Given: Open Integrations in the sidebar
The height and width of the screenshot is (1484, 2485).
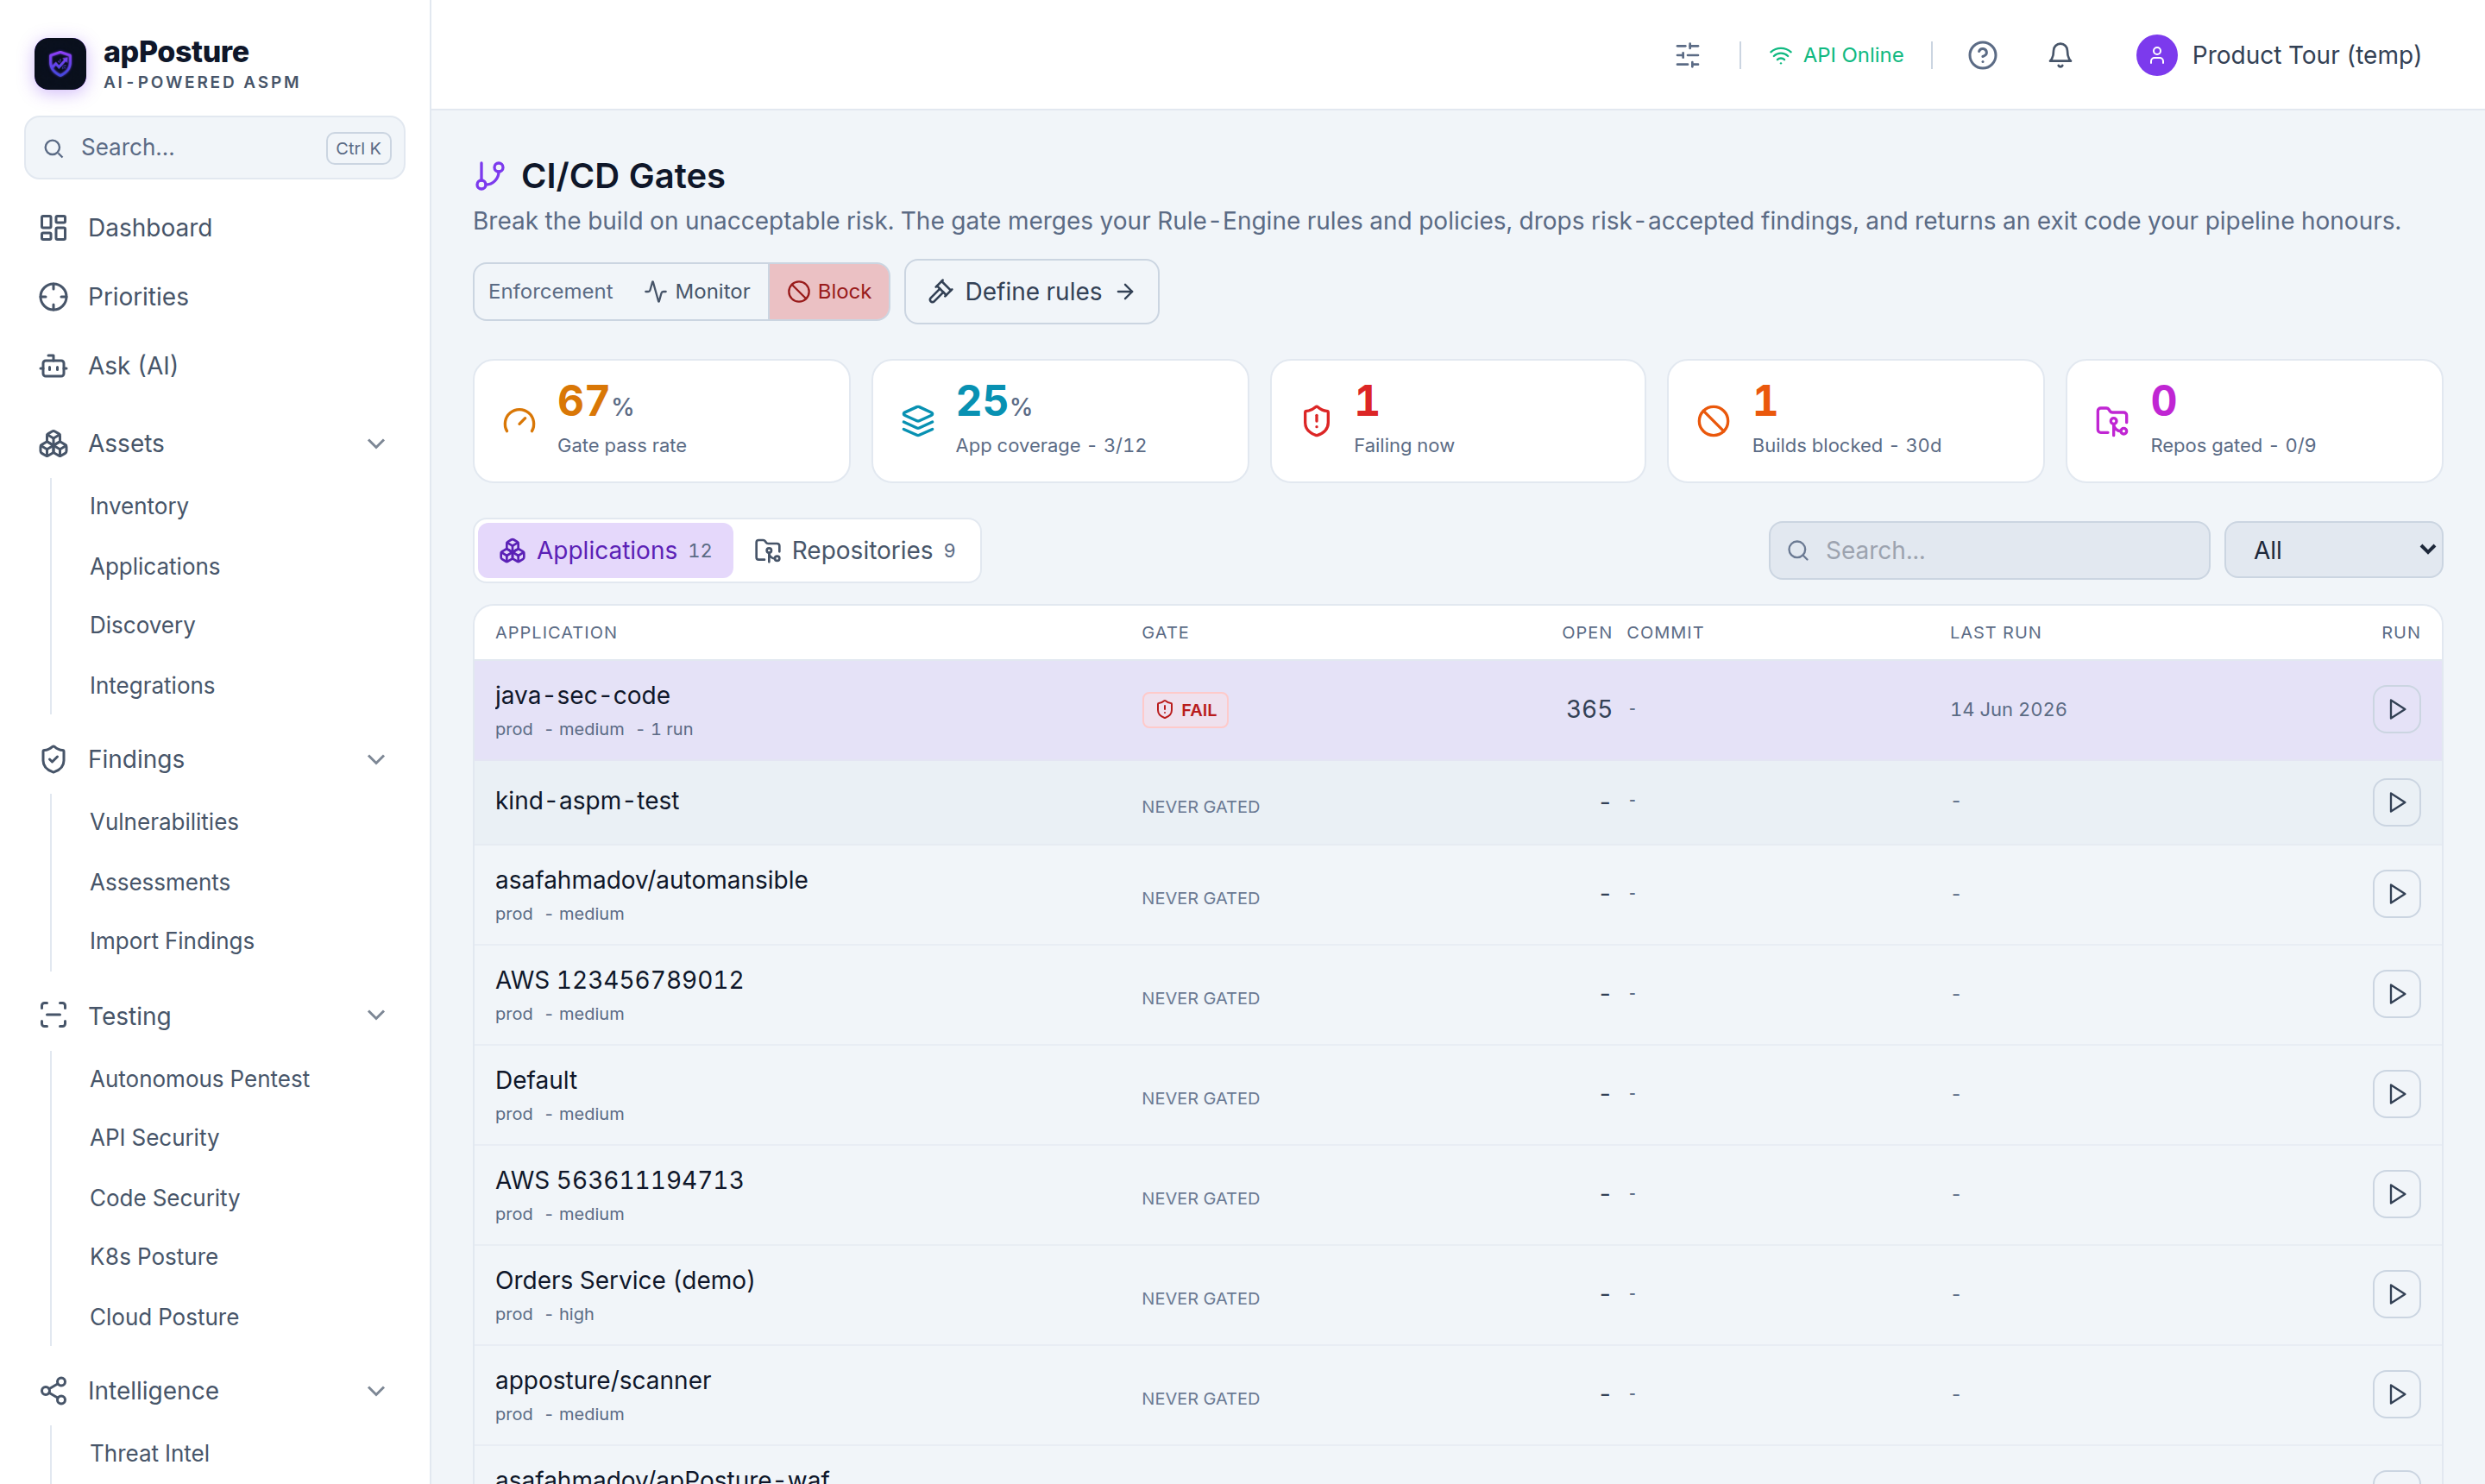Looking at the screenshot, I should tap(152, 685).
